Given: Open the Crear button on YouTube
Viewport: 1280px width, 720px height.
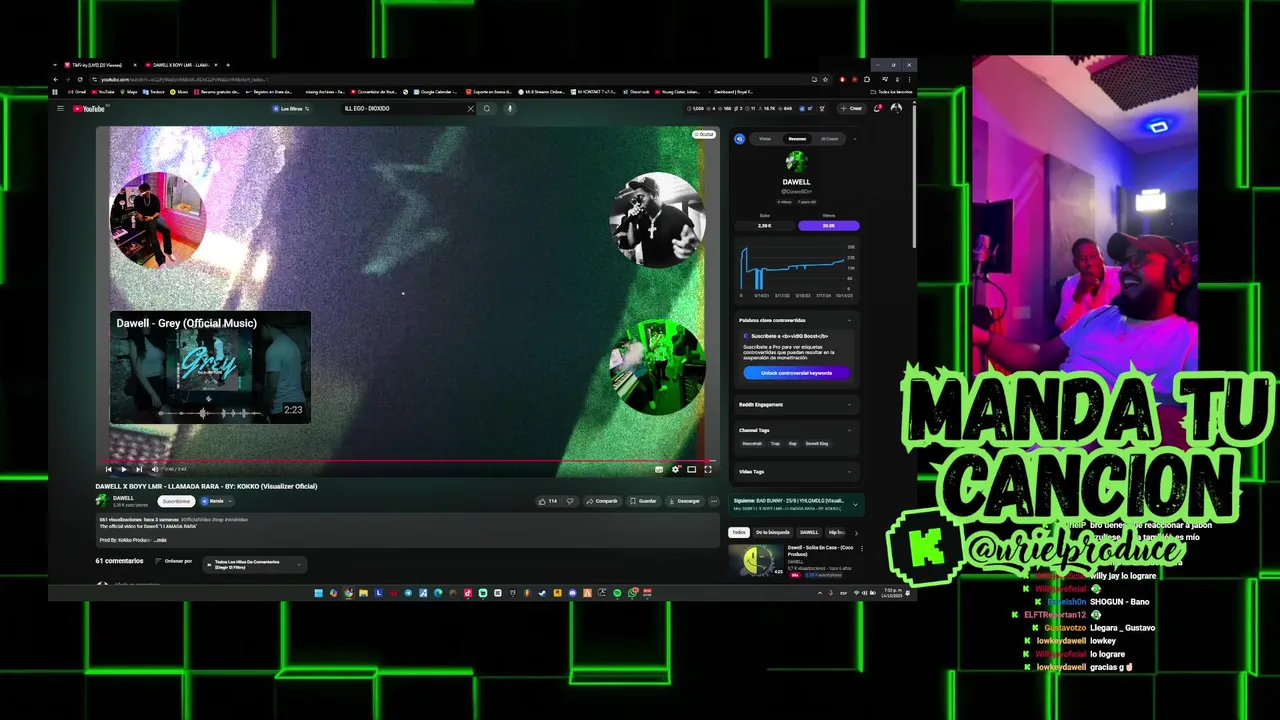Looking at the screenshot, I should pos(851,108).
